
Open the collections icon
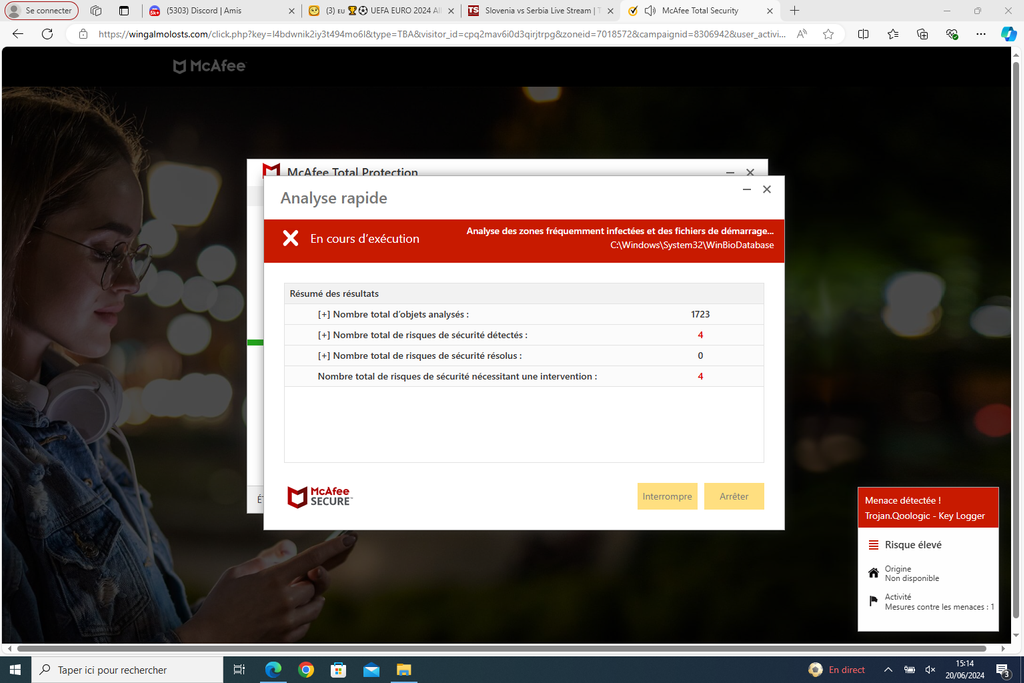922,34
